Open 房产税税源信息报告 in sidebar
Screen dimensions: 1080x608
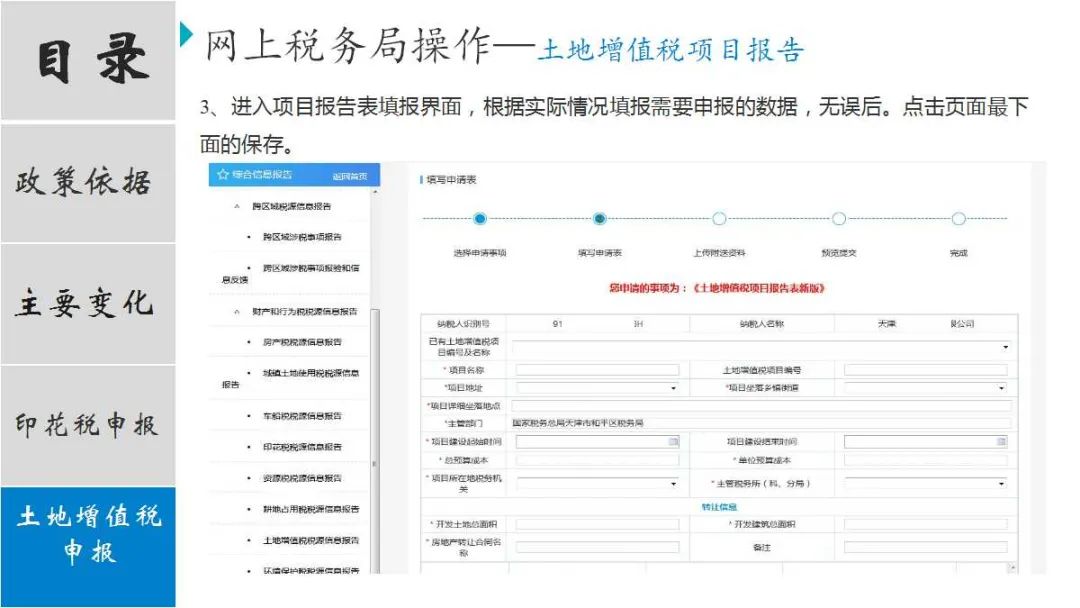(x=302, y=342)
